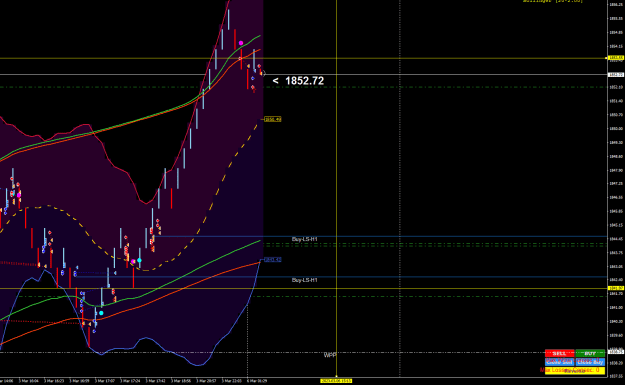Click the blue Close Sell button
Viewport: 625px width, 385px height.
559,362
